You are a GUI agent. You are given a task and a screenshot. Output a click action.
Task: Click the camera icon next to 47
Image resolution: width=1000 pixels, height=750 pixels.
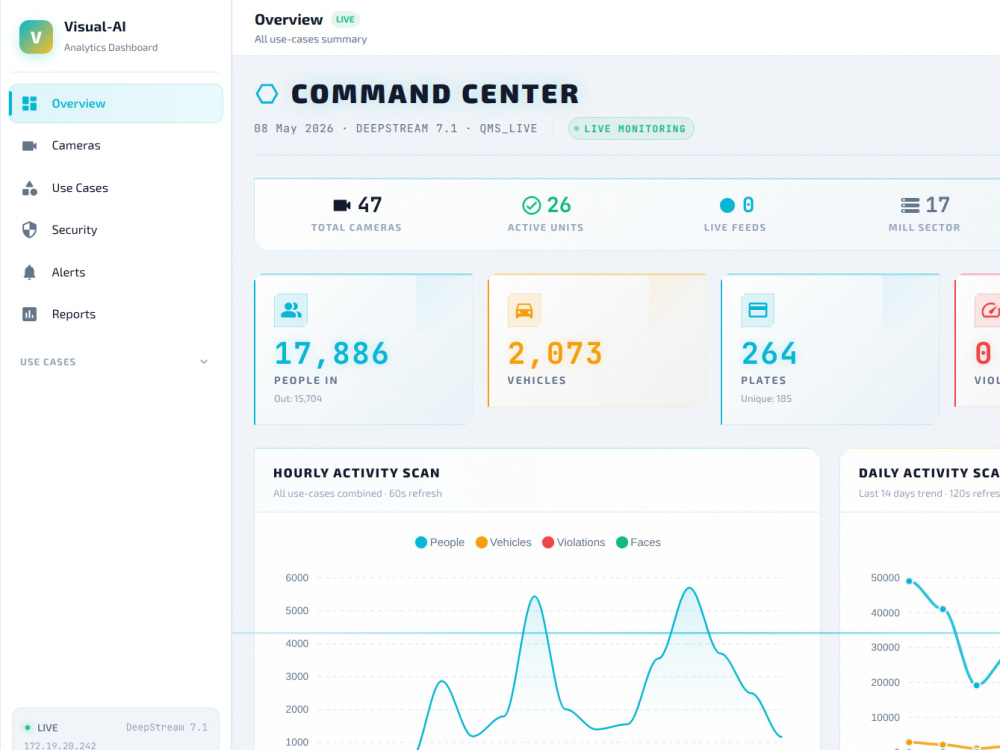[342, 205]
